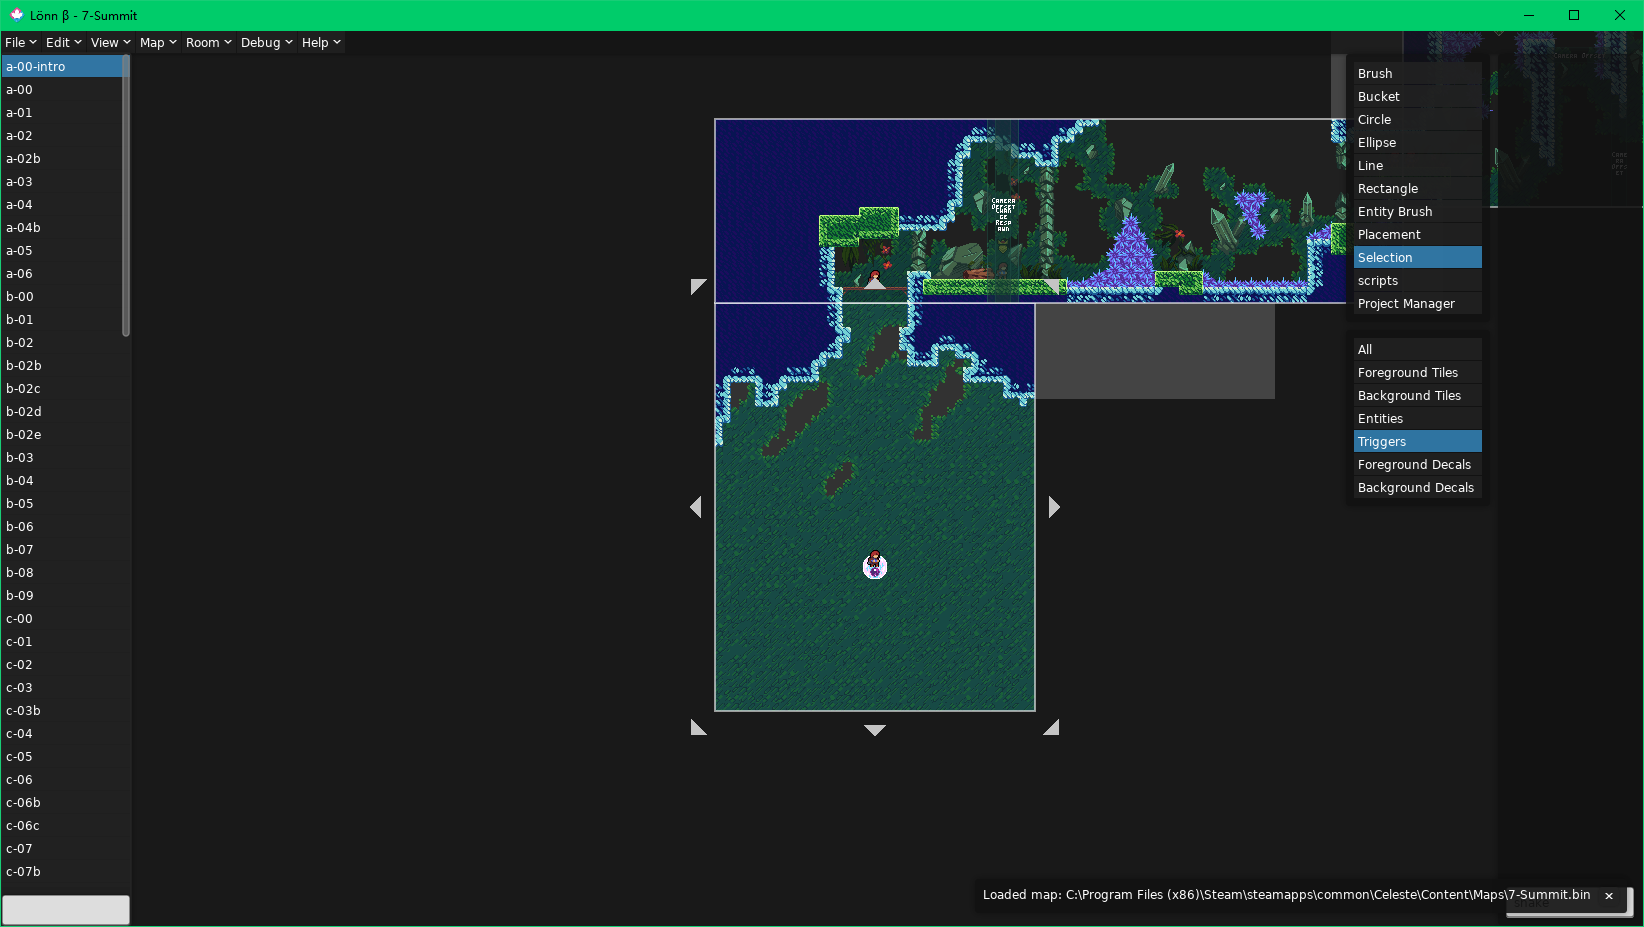Select room b-05 in list
The height and width of the screenshot is (927, 1644).
pyautogui.click(x=61, y=504)
